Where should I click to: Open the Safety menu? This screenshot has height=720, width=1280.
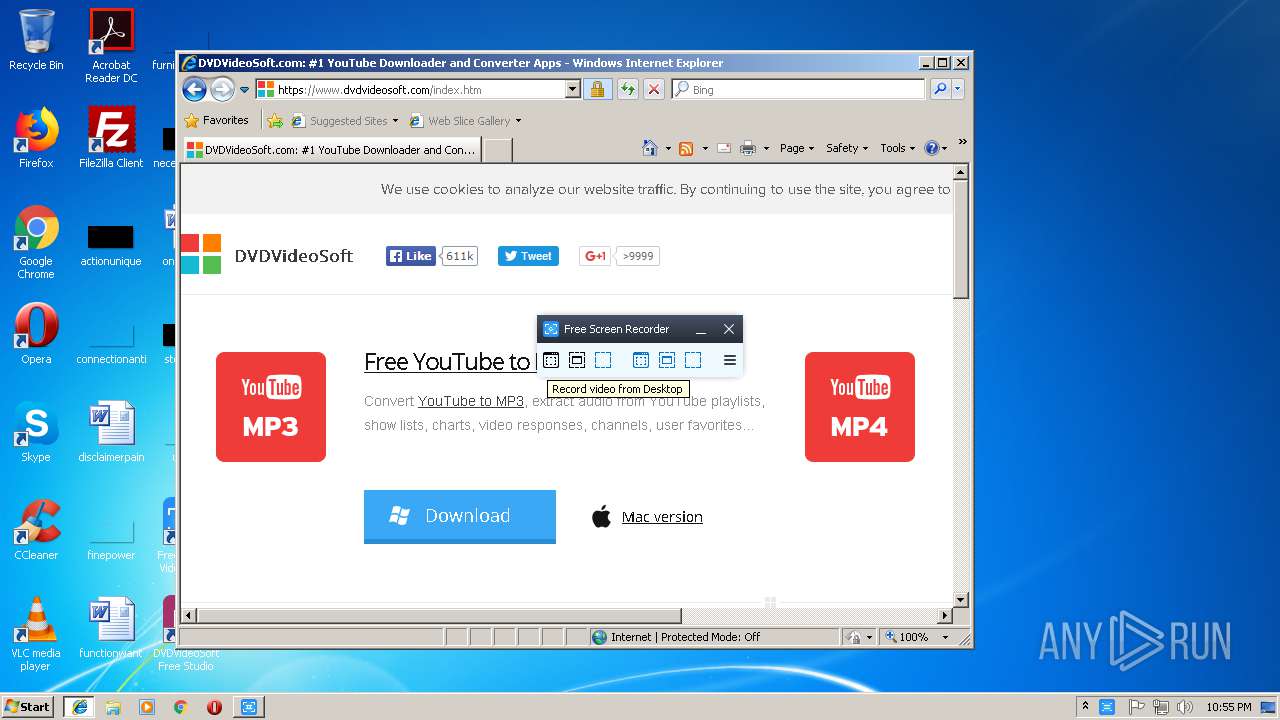tap(847, 148)
